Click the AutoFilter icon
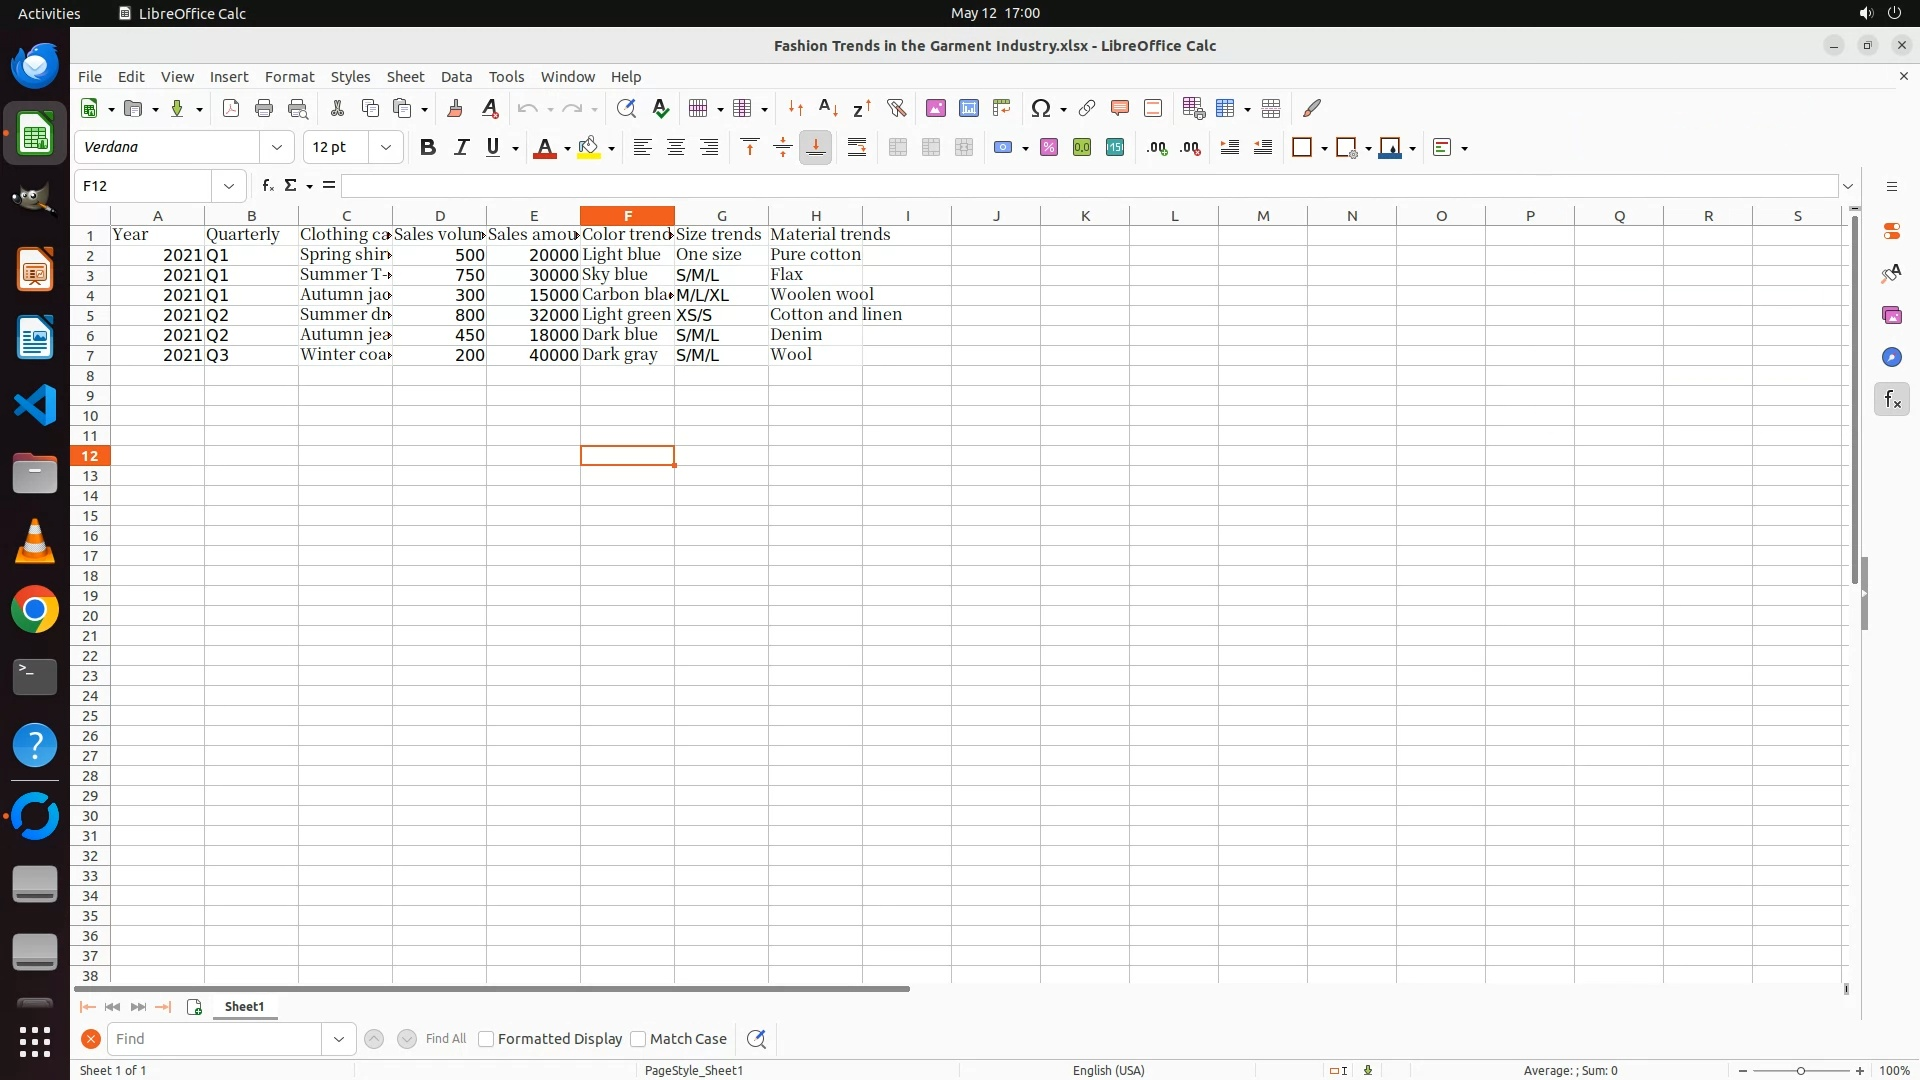This screenshot has width=1920, height=1080. [896, 108]
